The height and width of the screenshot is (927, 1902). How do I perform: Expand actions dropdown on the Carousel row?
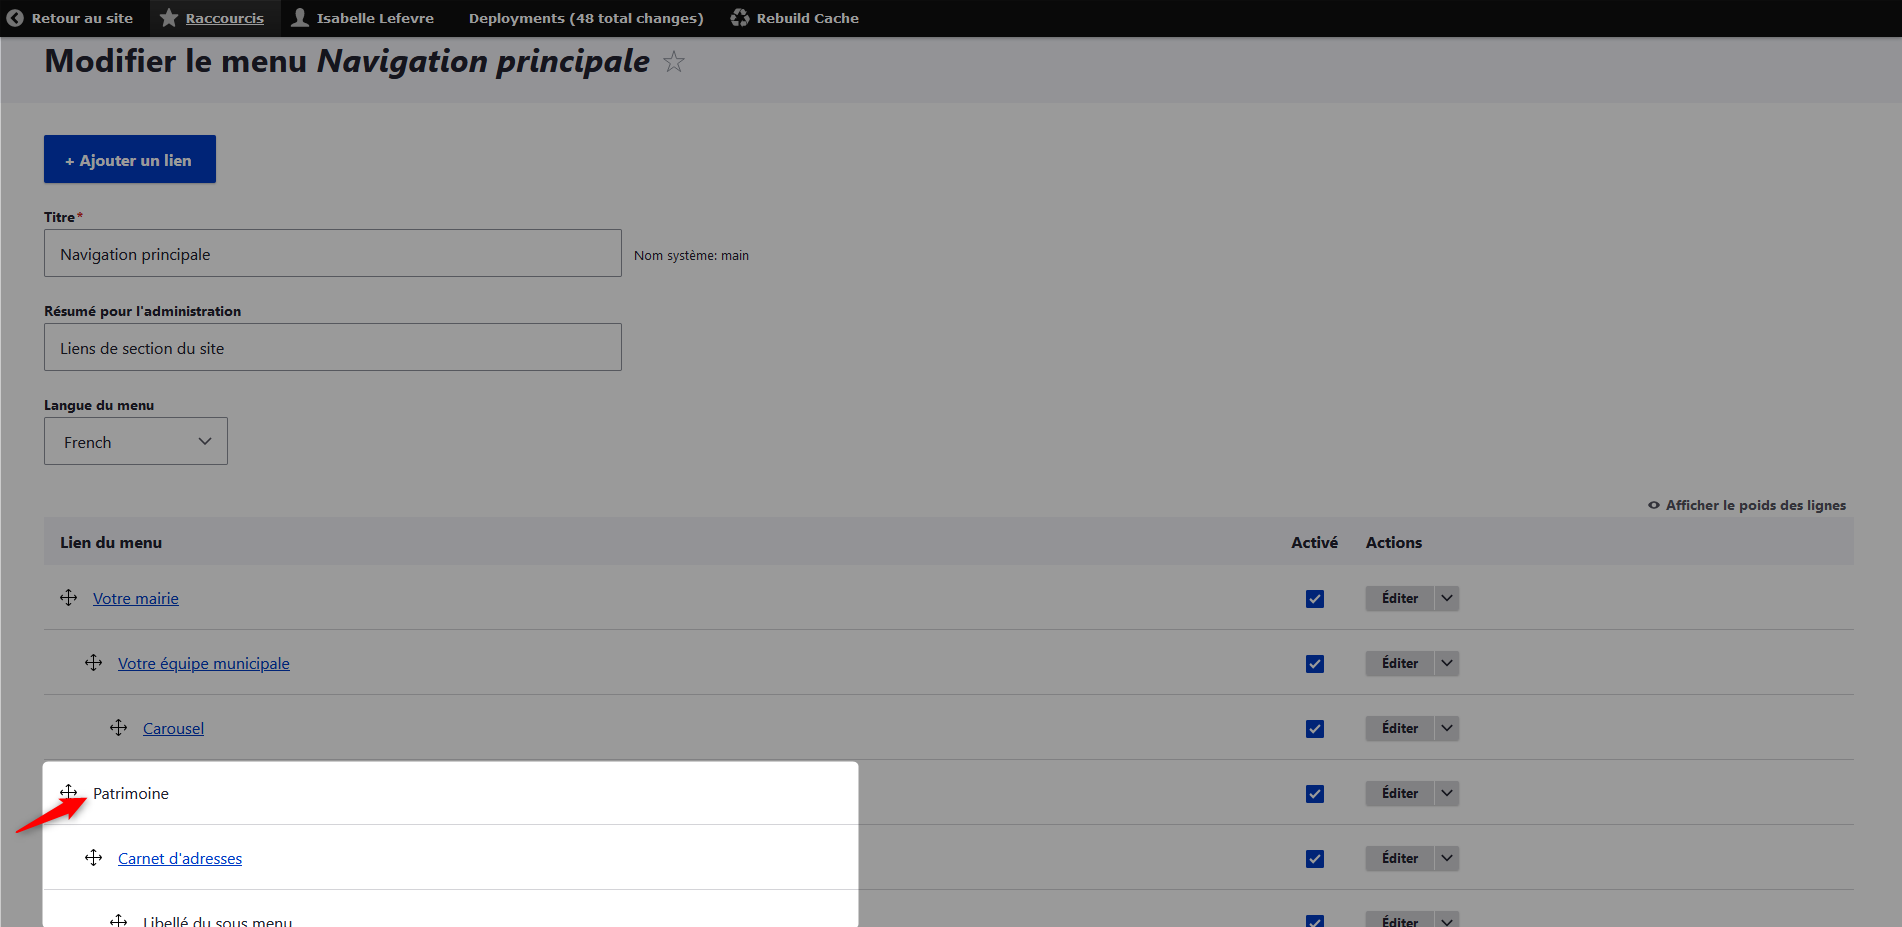click(1447, 728)
